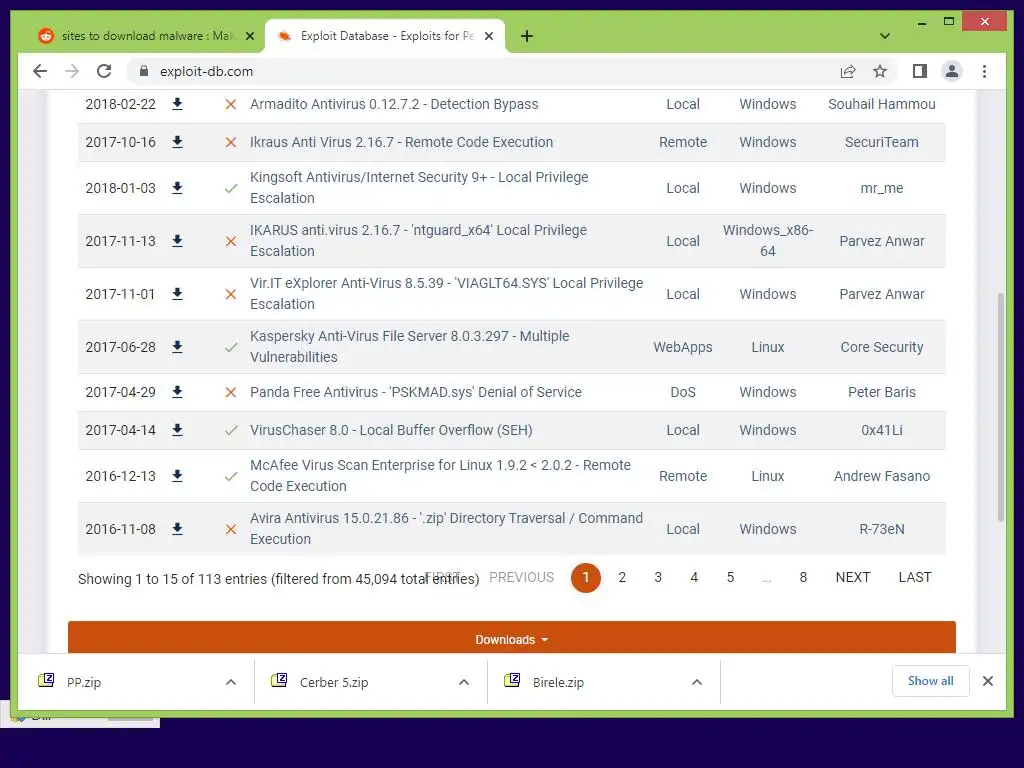Download the Panda Free Antivirus exploit
1024x768 pixels.
(x=177, y=392)
